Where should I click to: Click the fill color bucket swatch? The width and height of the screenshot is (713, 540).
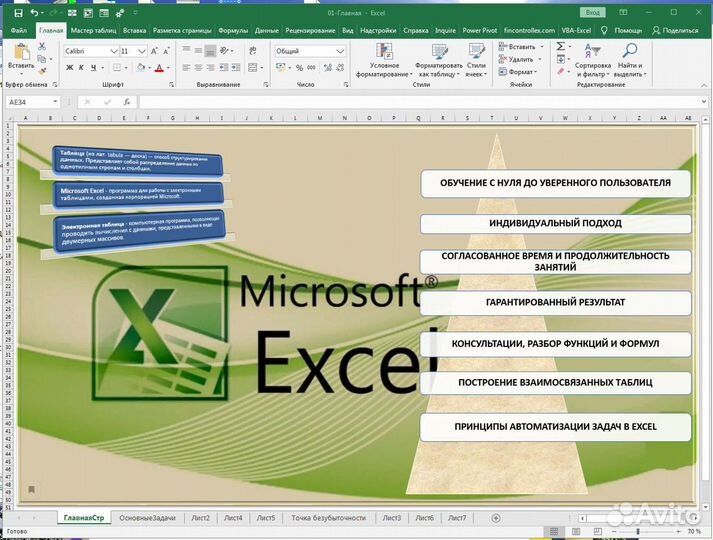click(x=141, y=68)
